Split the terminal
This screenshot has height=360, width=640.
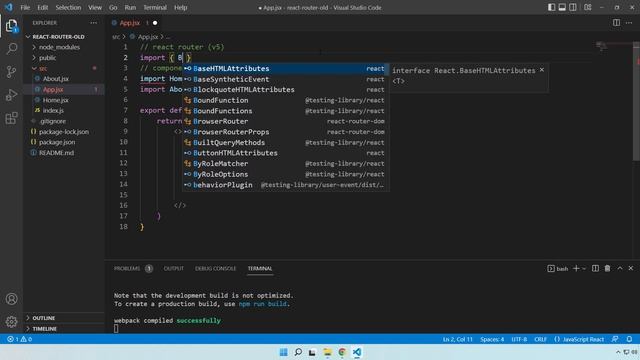[596, 268]
